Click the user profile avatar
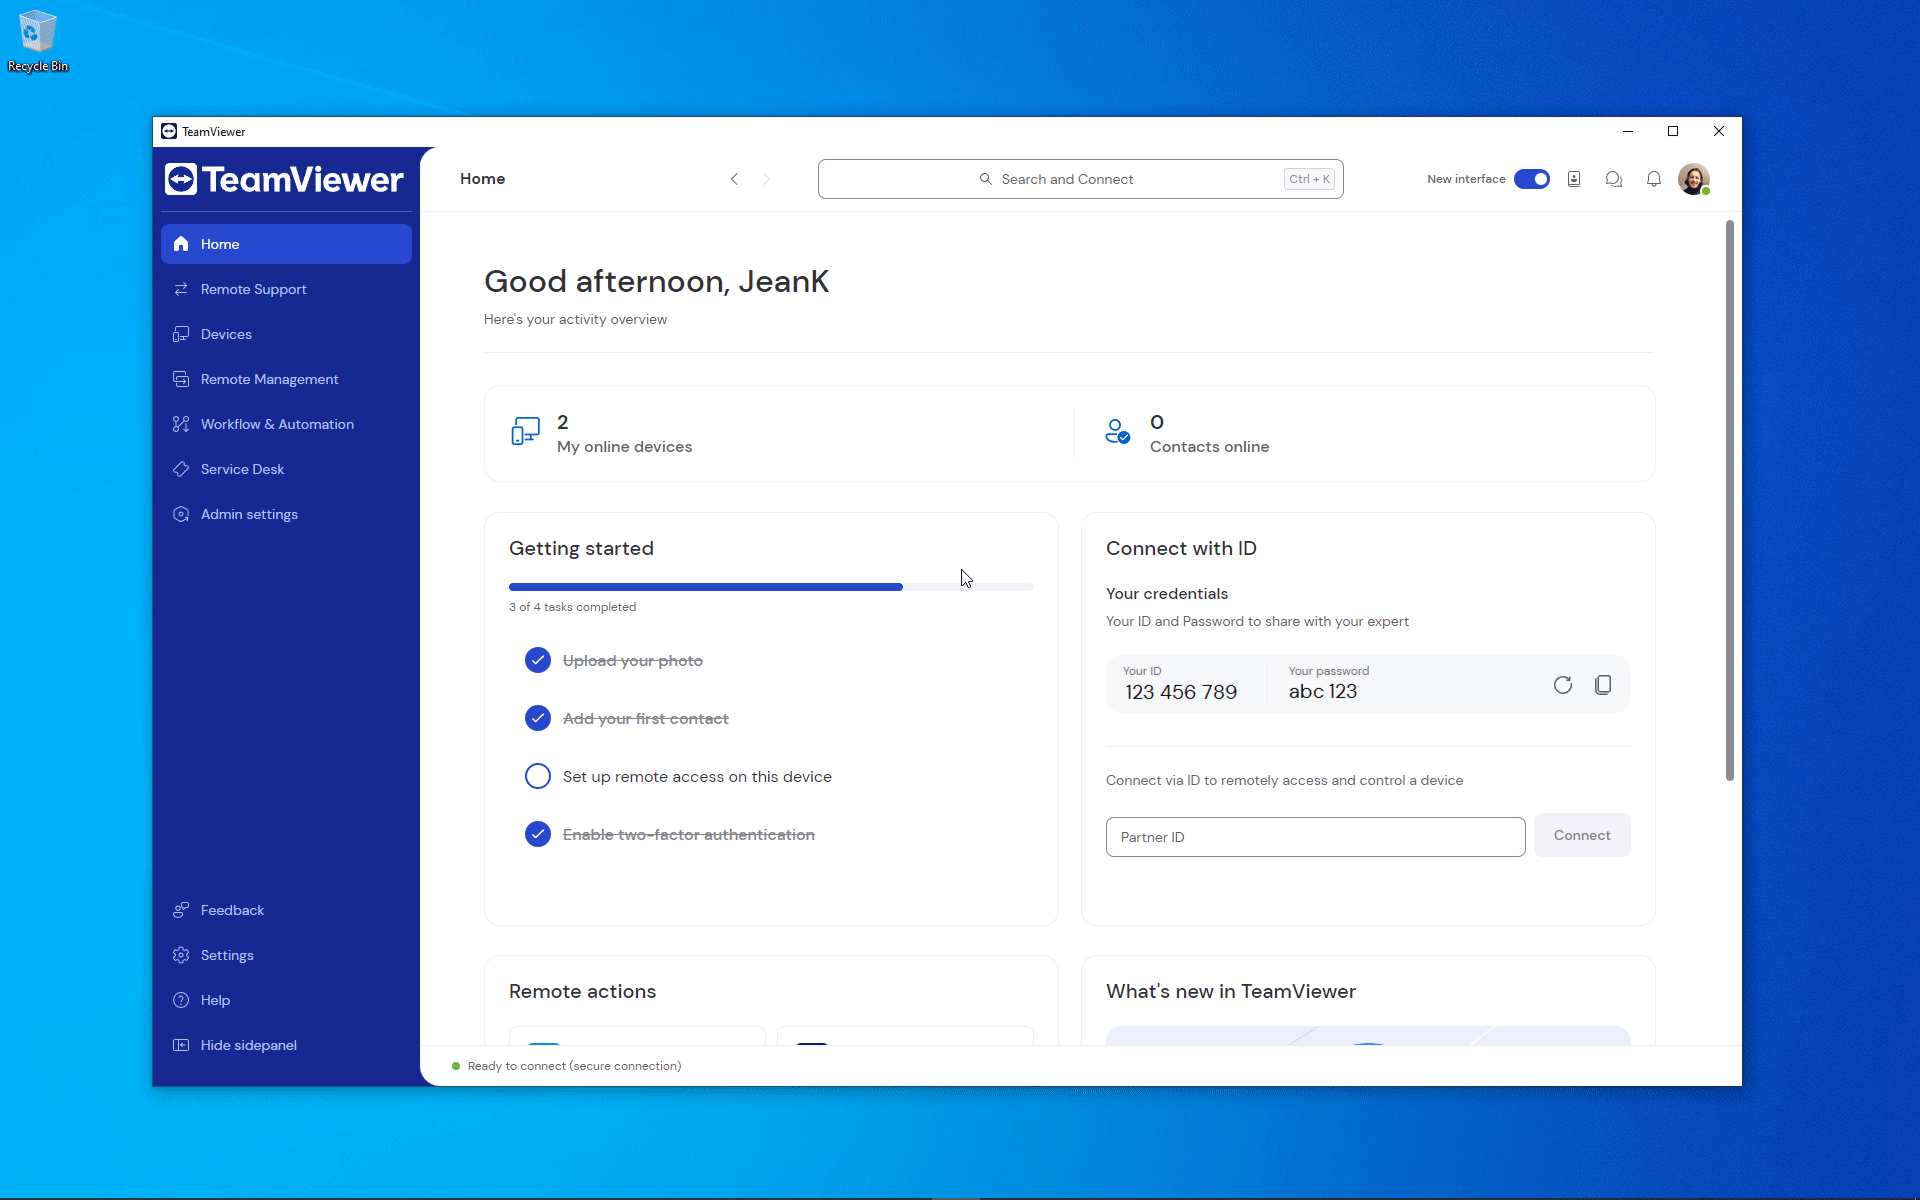The width and height of the screenshot is (1920, 1200). click(x=1693, y=179)
